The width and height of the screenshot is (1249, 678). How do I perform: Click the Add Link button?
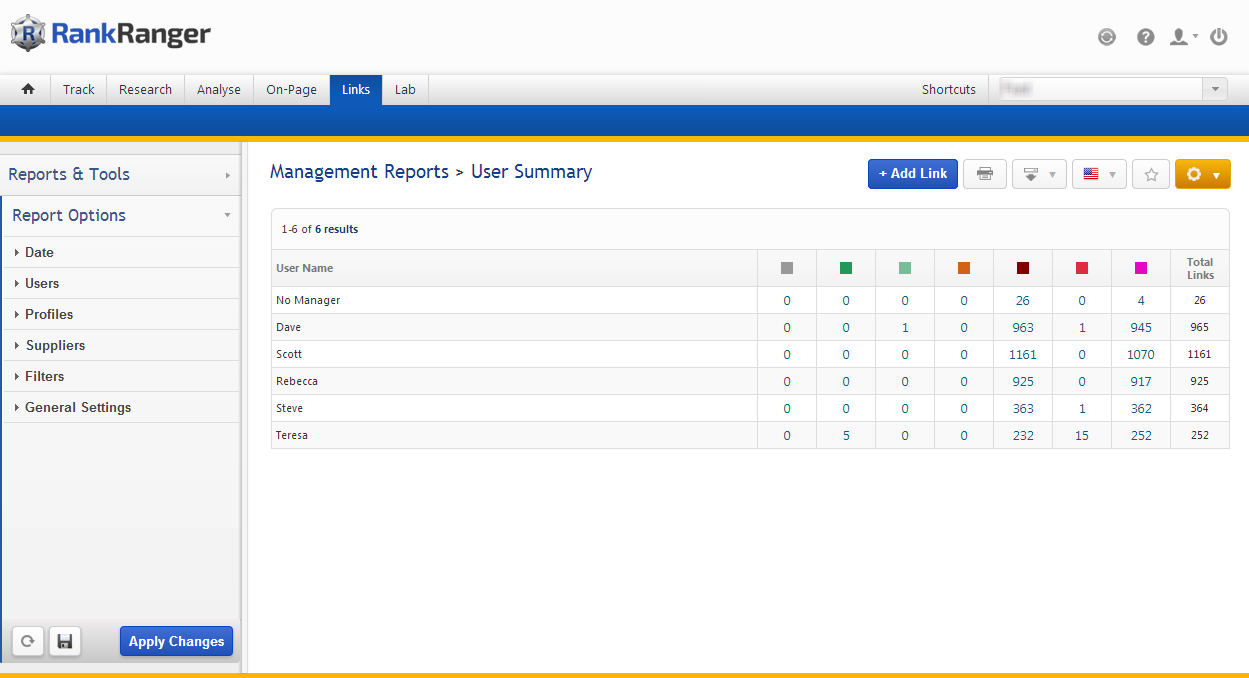point(912,174)
